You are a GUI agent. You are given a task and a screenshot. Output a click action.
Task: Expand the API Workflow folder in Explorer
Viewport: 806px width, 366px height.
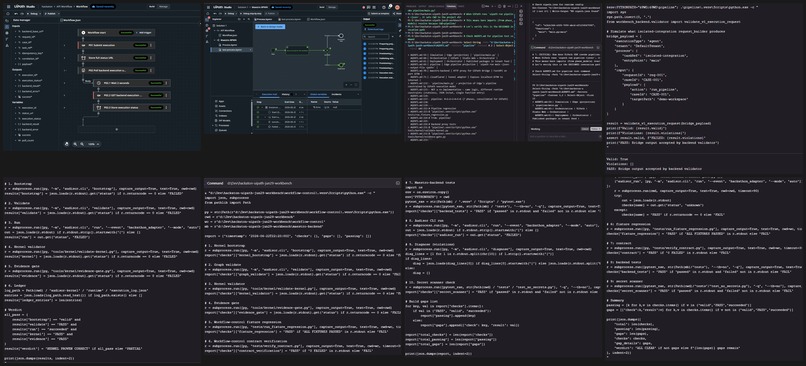coord(215,30)
